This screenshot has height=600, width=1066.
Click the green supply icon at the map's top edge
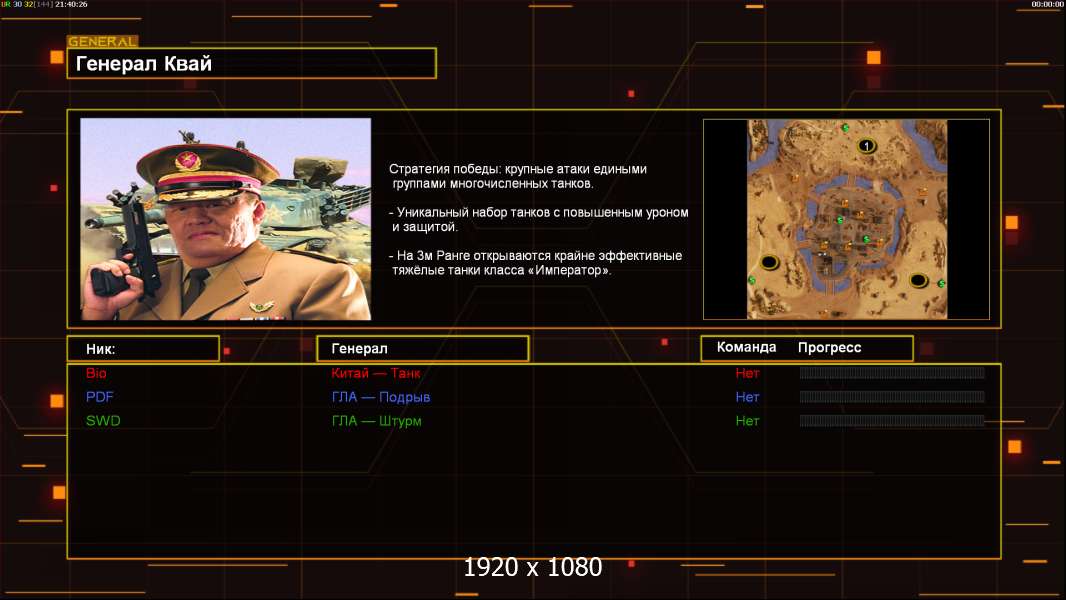pos(845,127)
